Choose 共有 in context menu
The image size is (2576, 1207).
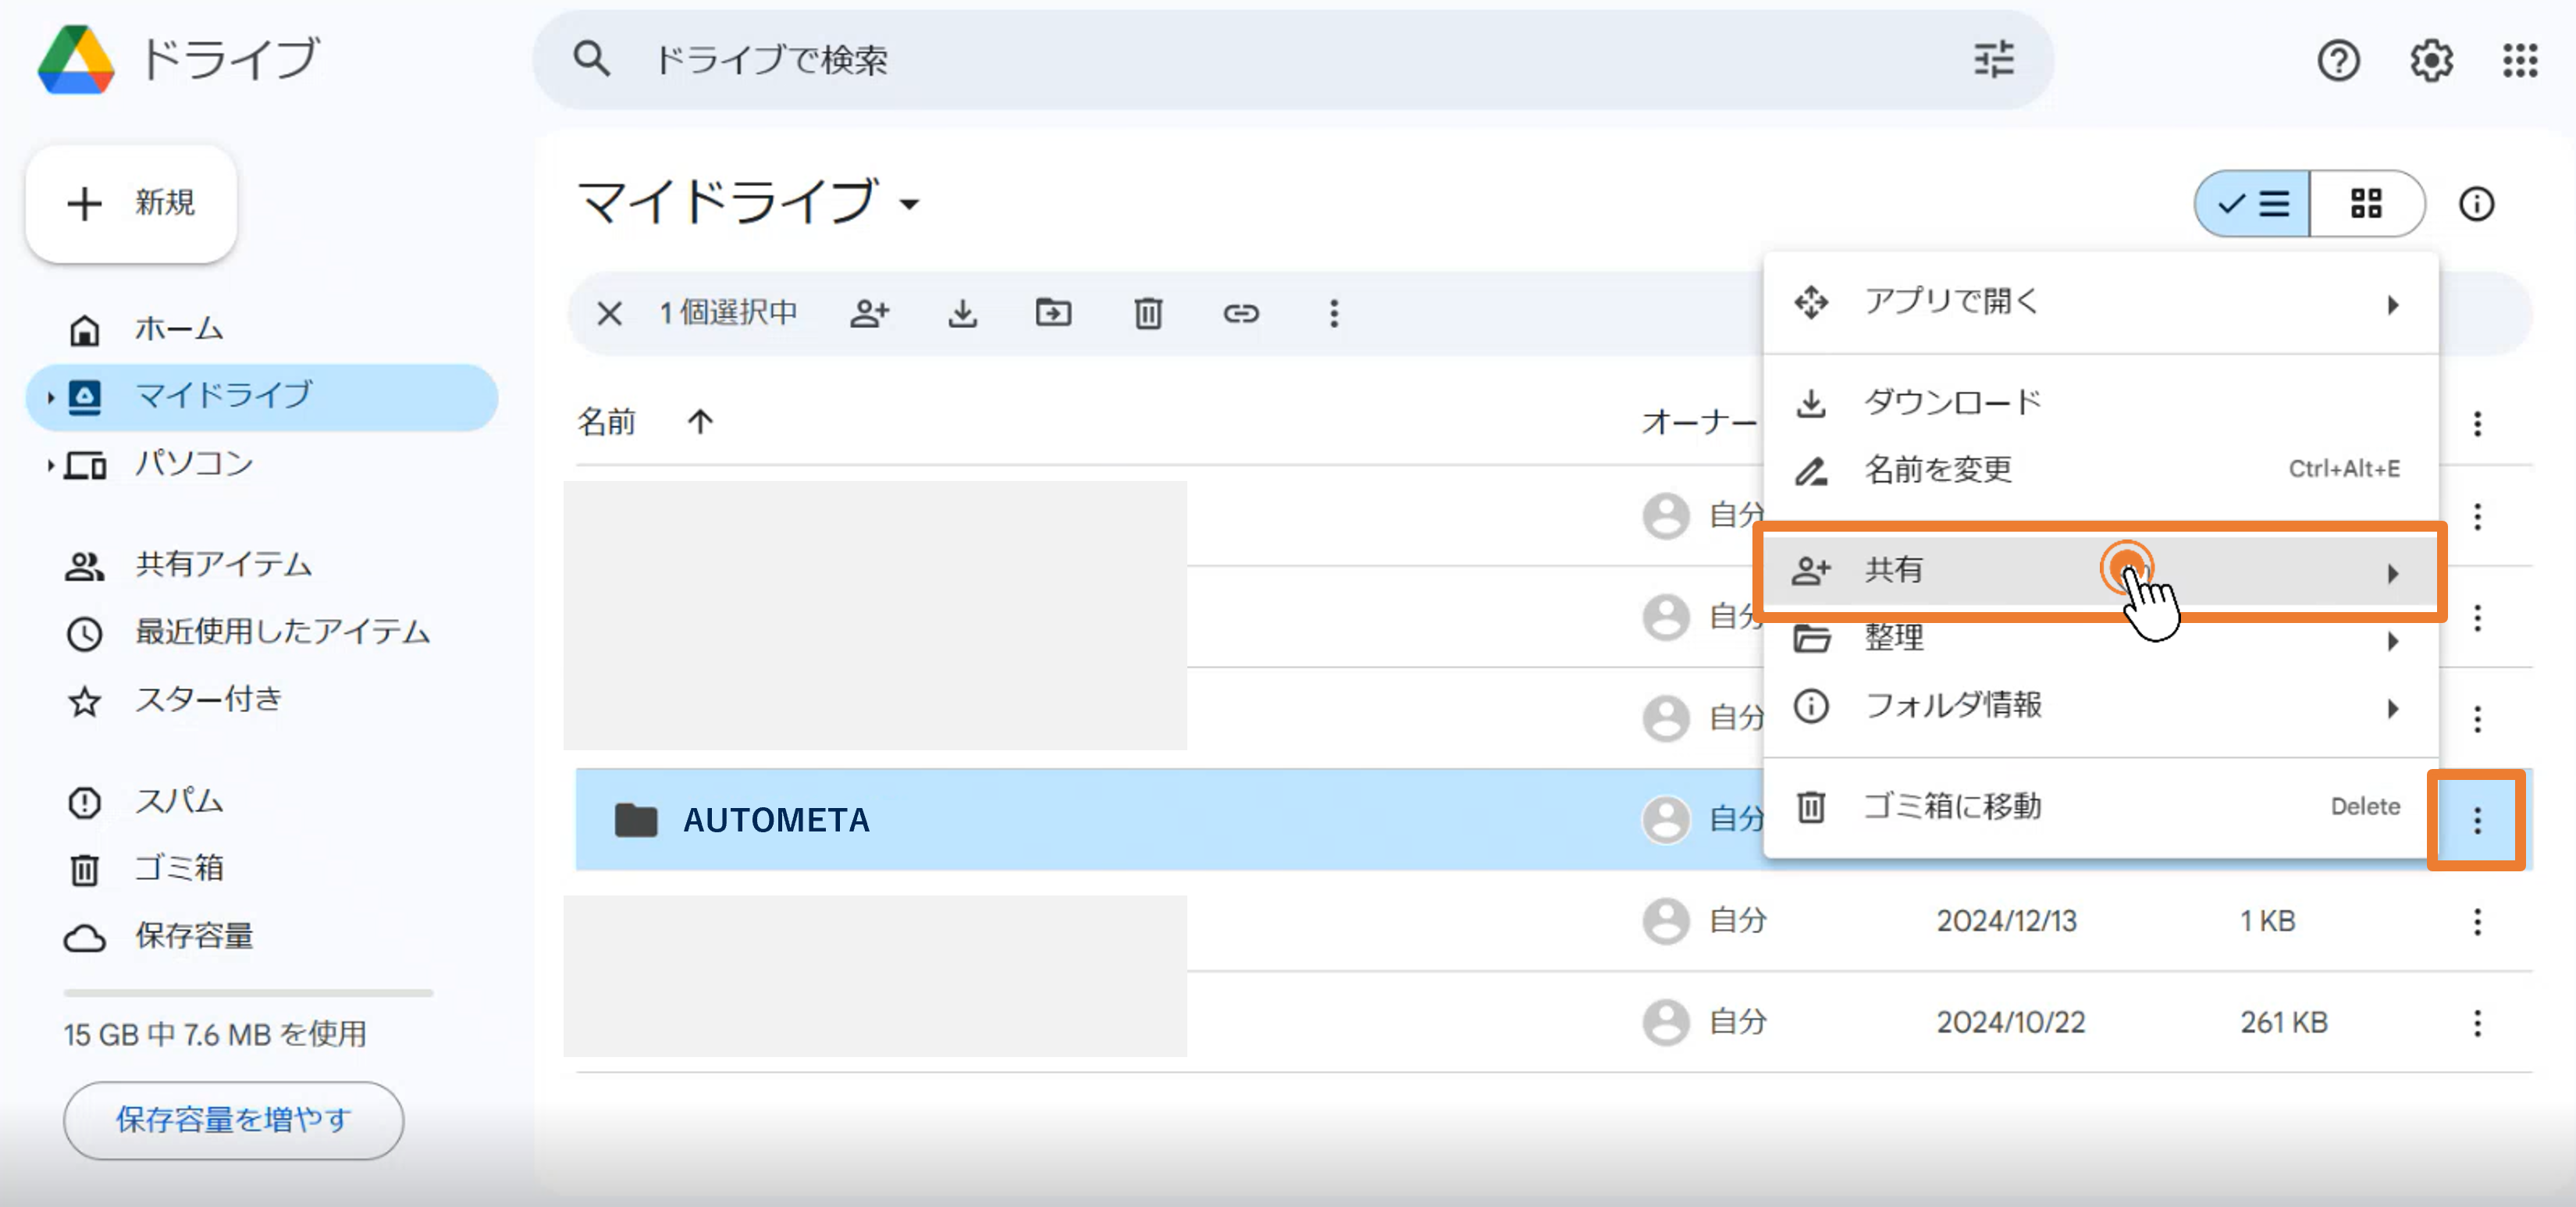point(2100,570)
